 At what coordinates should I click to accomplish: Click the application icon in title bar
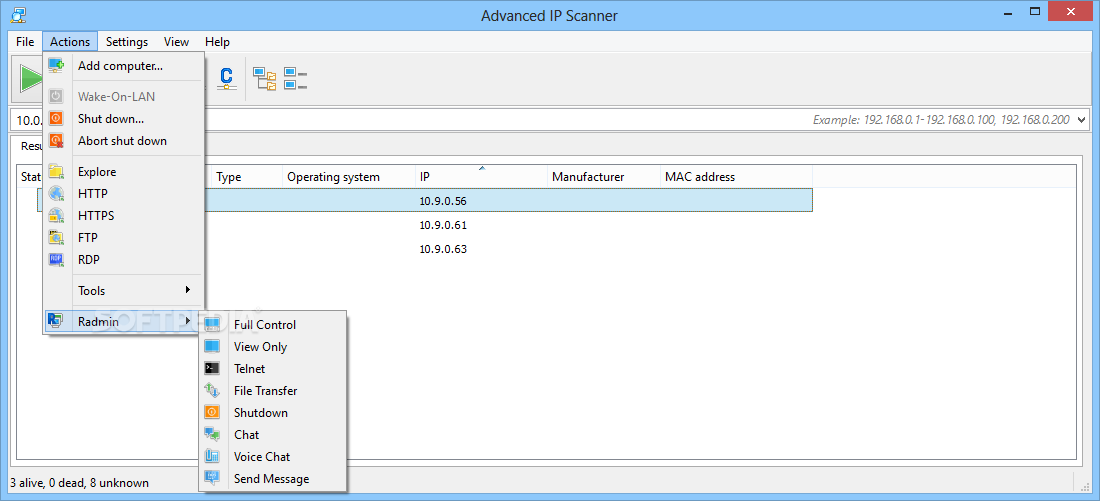click(20, 15)
